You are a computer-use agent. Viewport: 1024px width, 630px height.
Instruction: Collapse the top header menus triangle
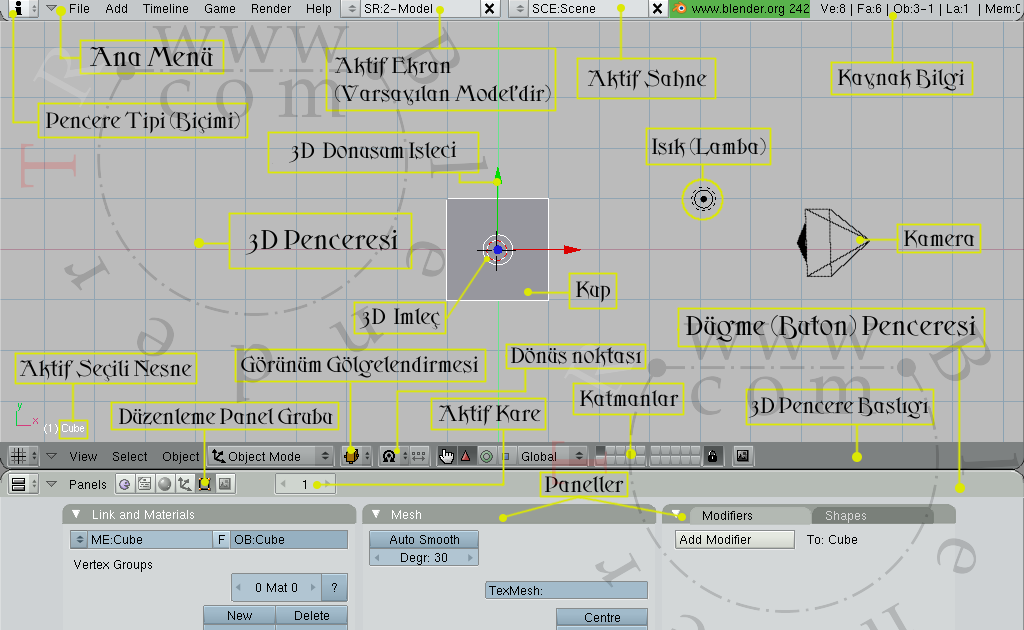point(51,8)
